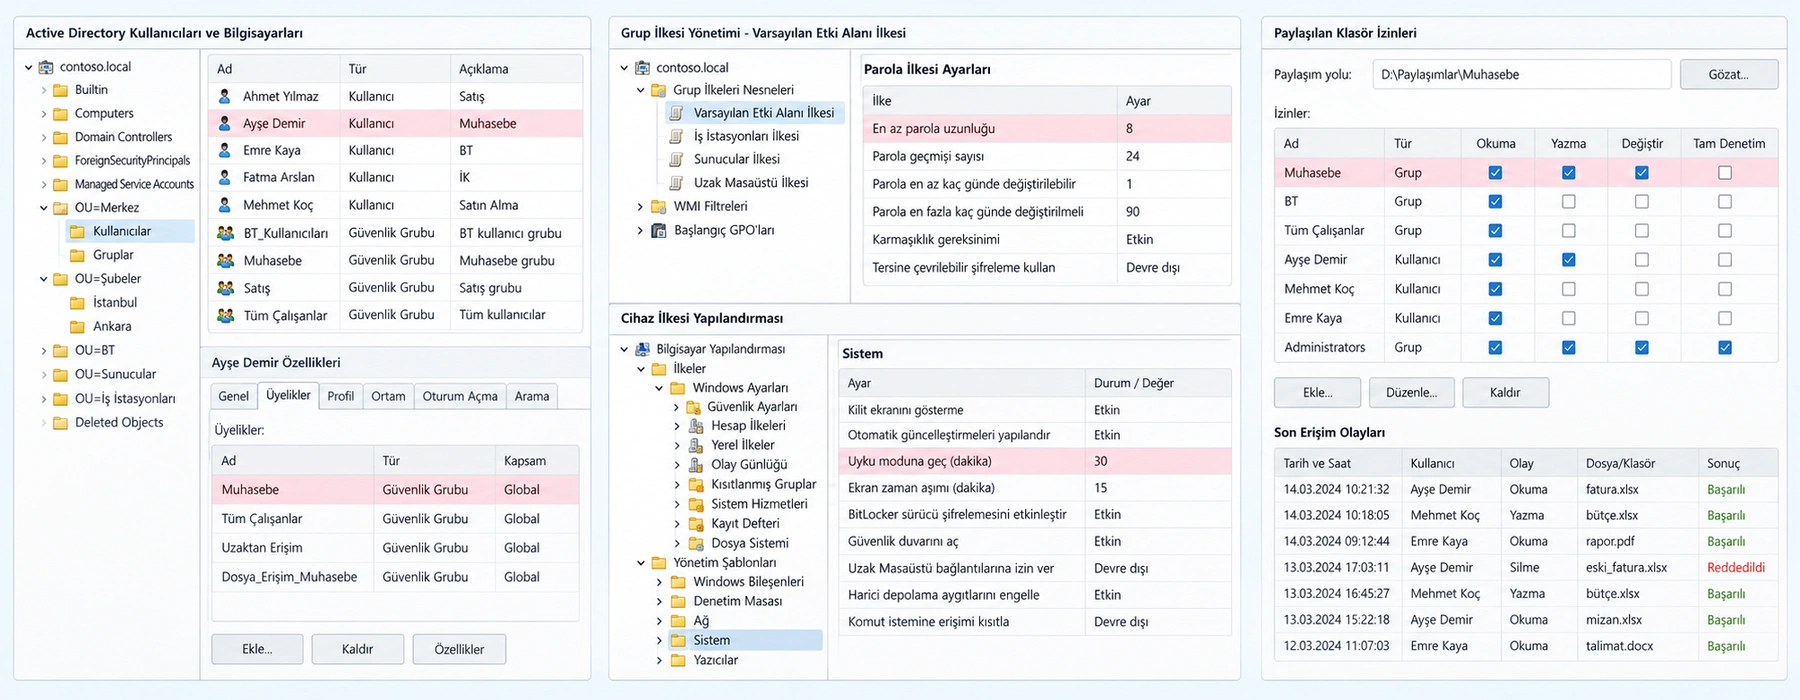This screenshot has height=700, width=1800.
Task: Uncheck Yazma permission for Ayşe Demir
Action: [1569, 260]
